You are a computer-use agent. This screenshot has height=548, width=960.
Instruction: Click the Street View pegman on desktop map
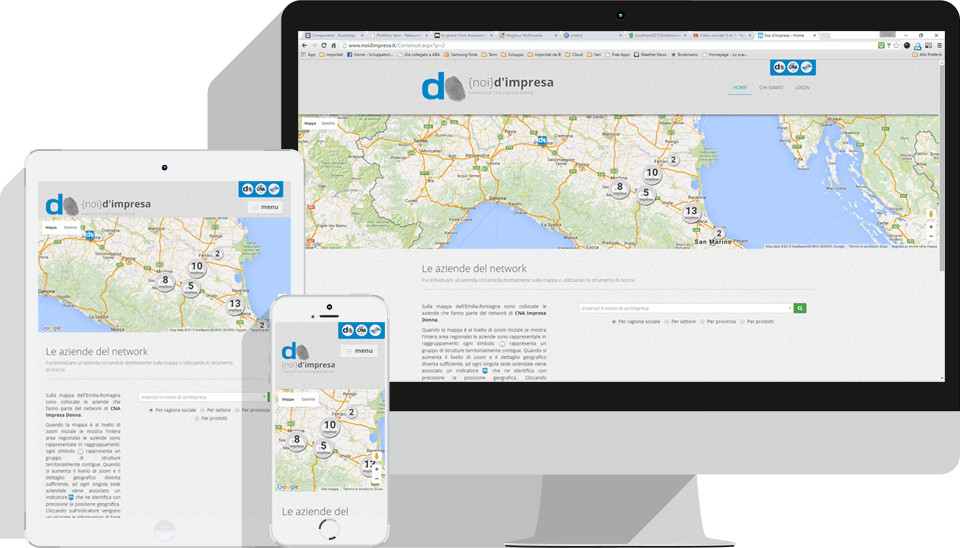tap(932, 214)
